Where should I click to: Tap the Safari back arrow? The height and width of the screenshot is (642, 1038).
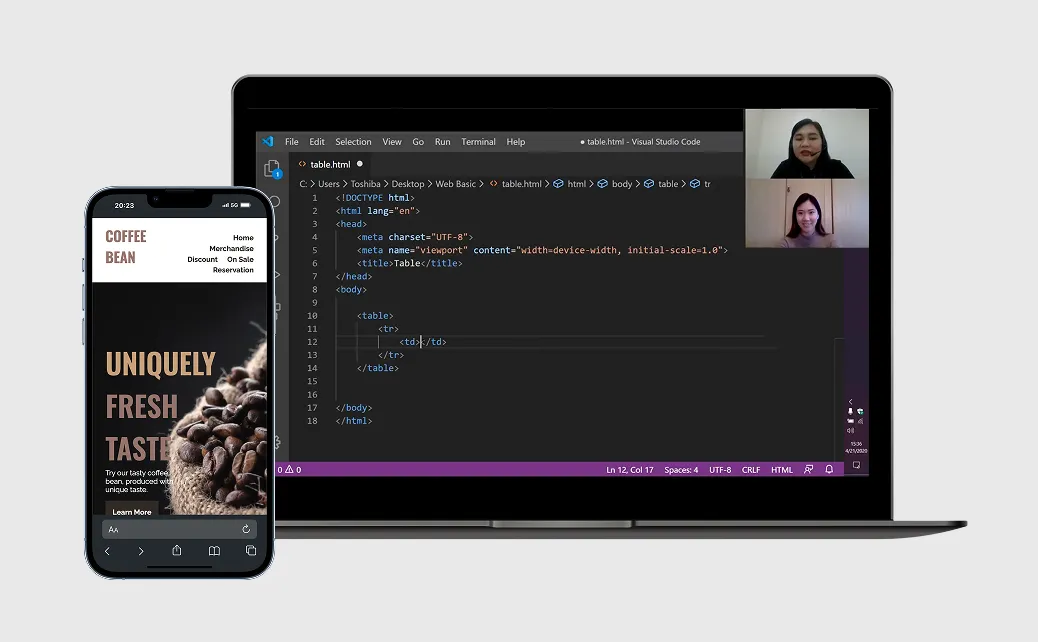point(108,551)
